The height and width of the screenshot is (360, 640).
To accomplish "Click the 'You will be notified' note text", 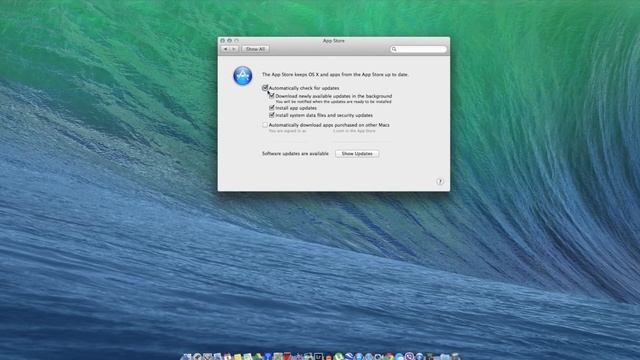I will [x=333, y=102].
